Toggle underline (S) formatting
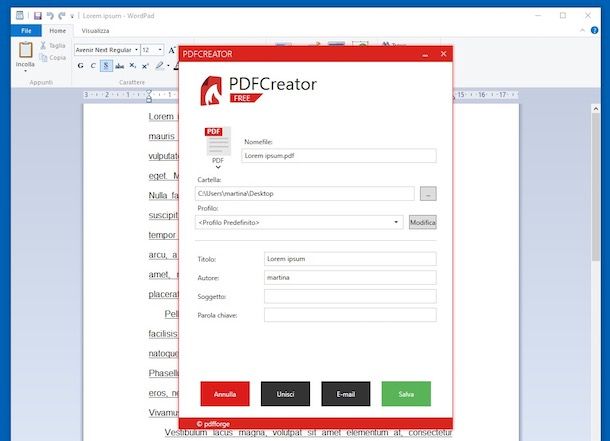 click(x=106, y=66)
